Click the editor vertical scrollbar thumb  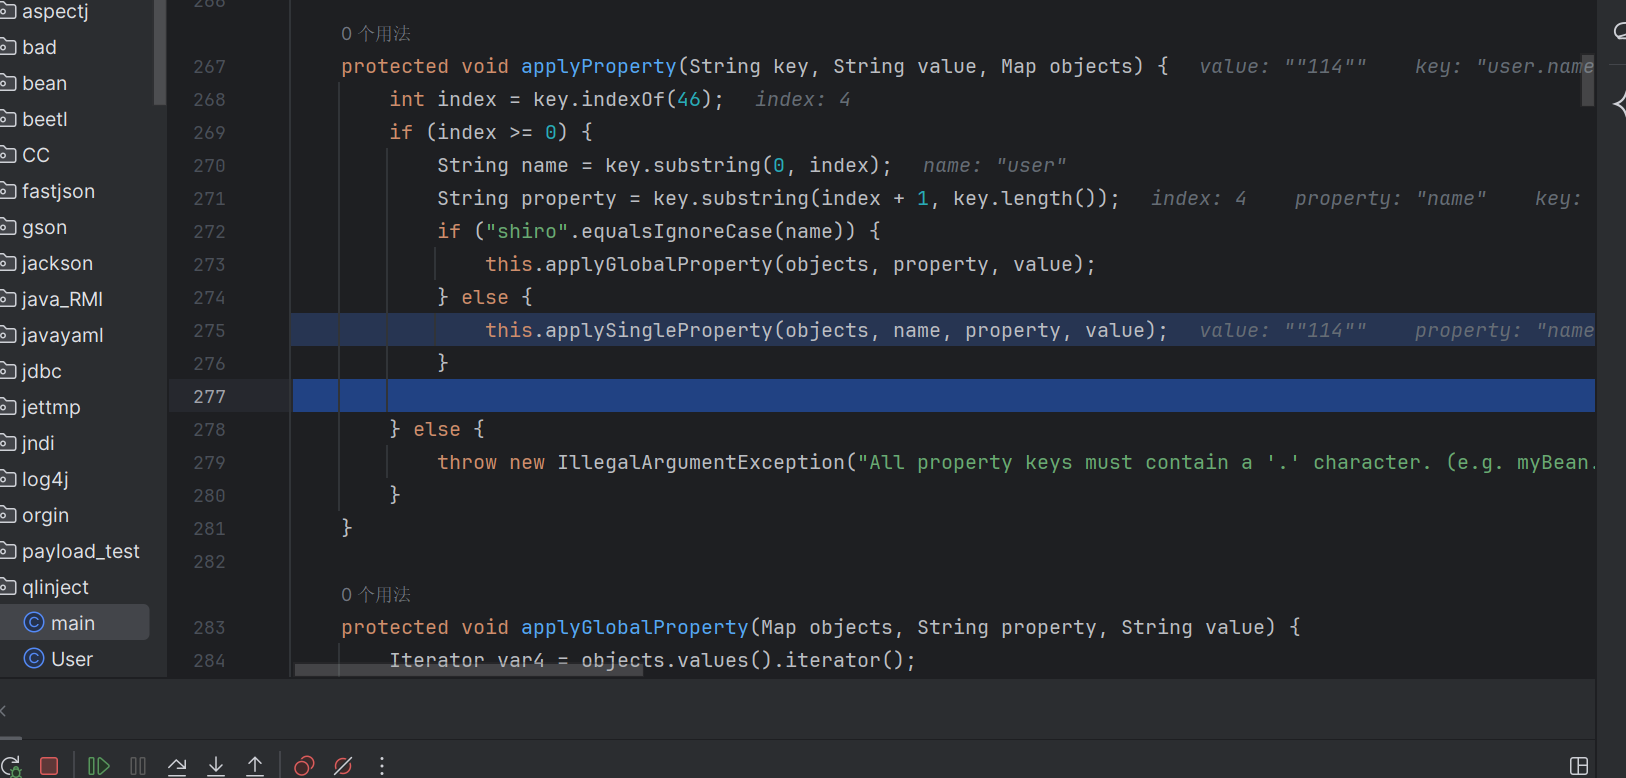[x=1587, y=80]
